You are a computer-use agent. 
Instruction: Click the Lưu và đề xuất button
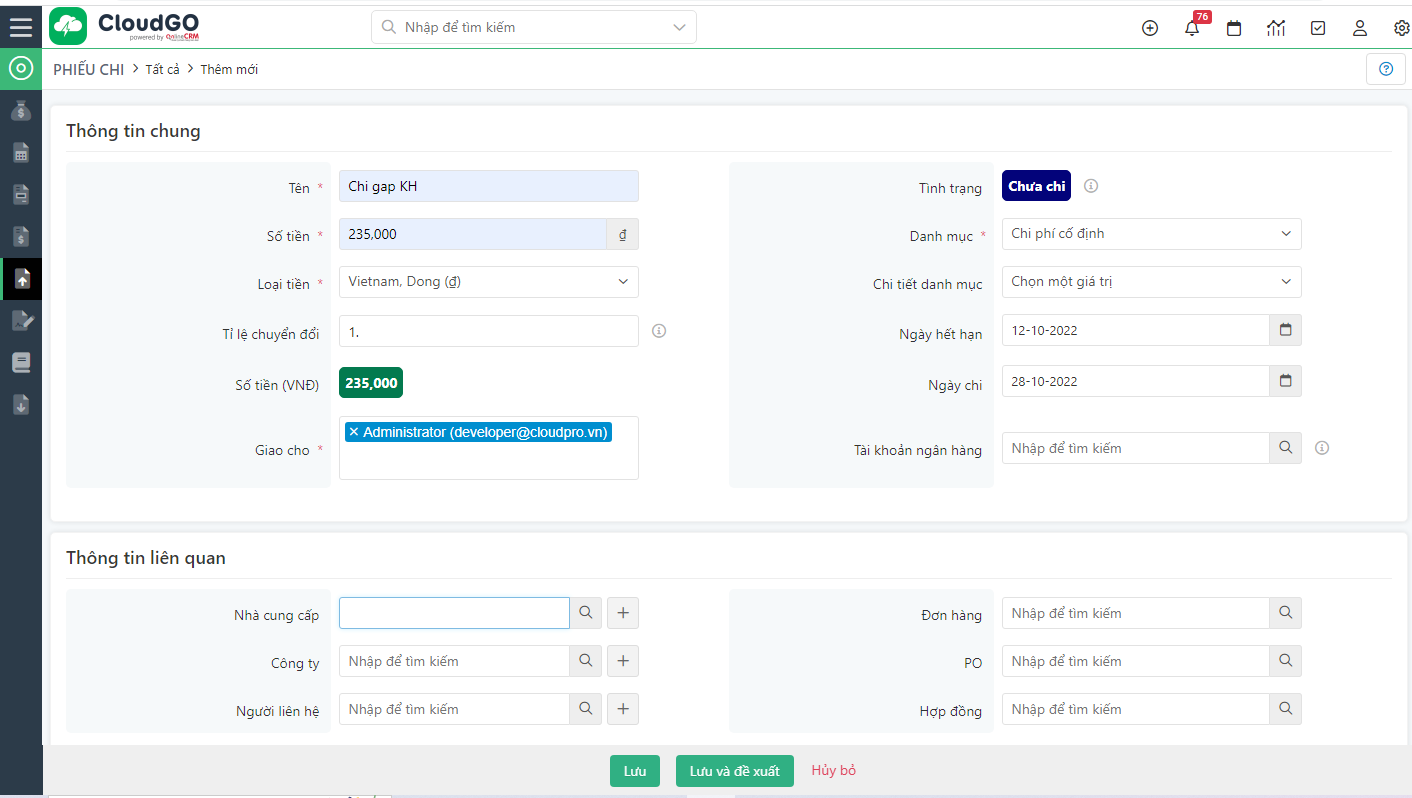tap(734, 771)
